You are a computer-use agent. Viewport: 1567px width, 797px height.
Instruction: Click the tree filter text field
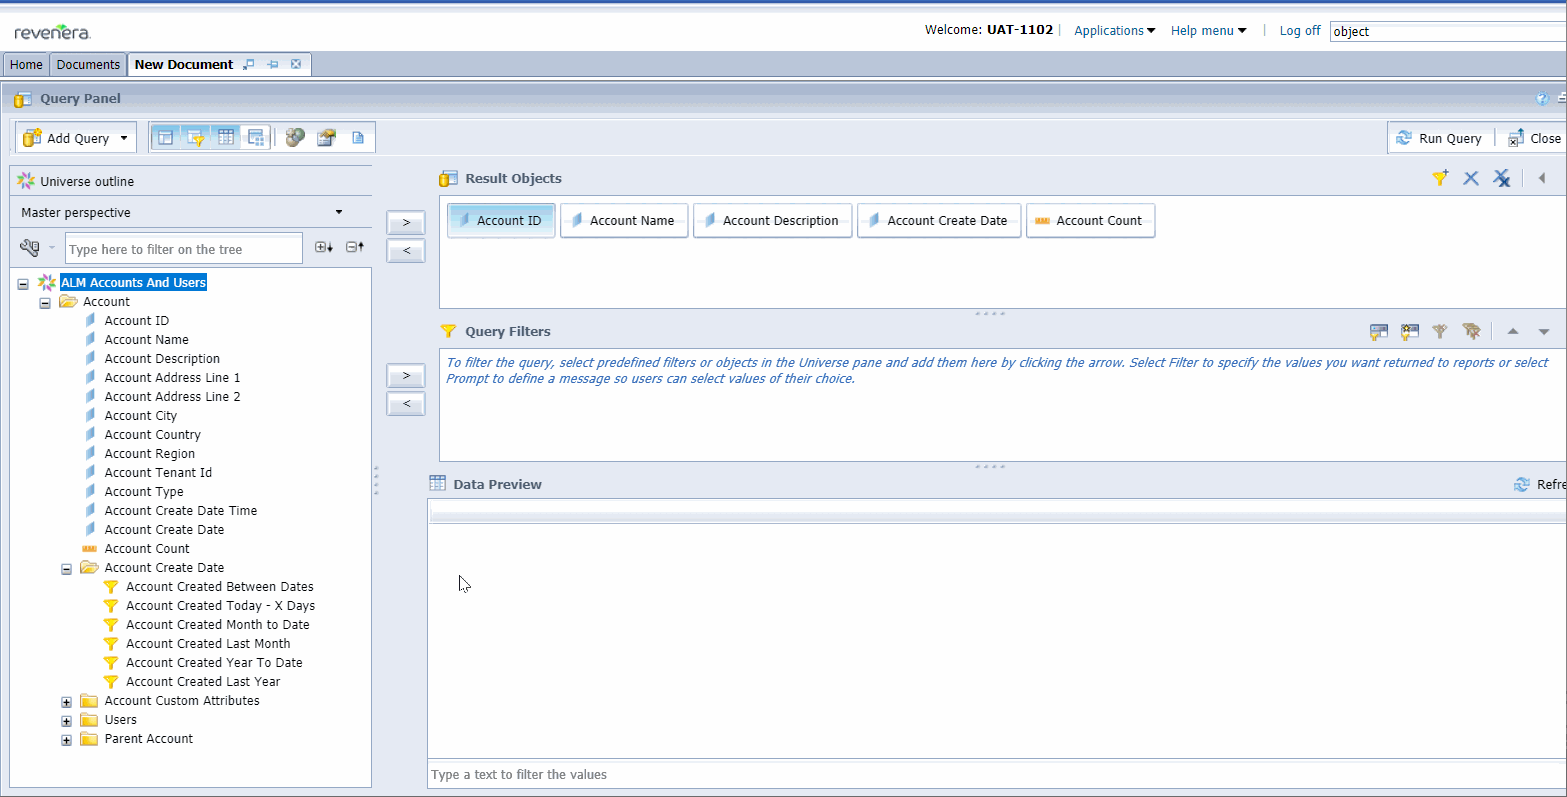[x=184, y=248]
